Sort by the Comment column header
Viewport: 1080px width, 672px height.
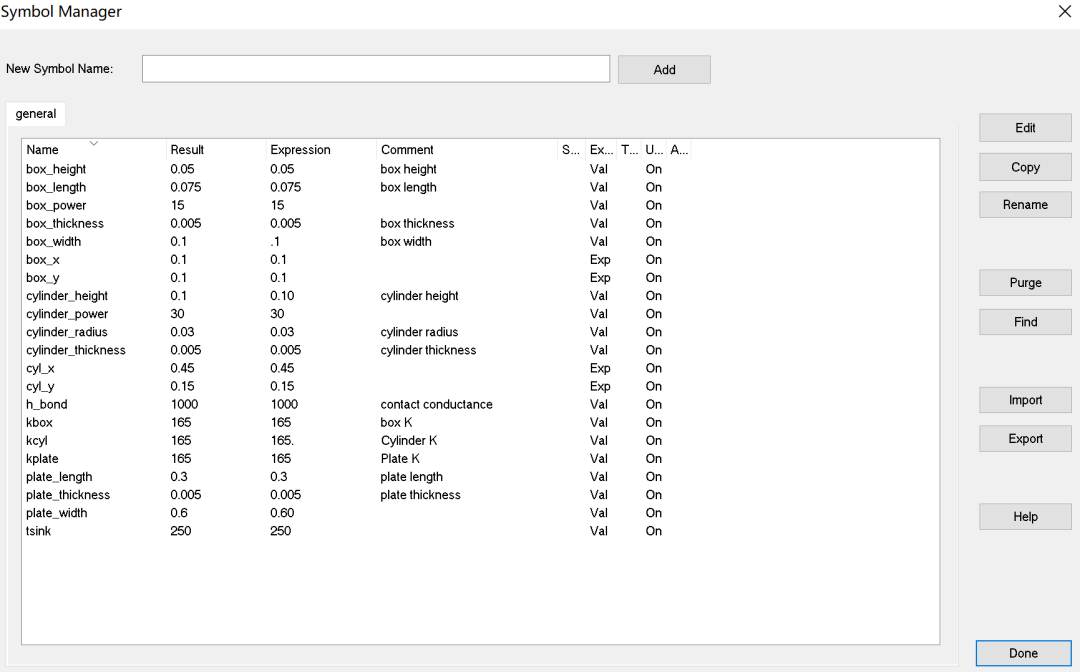pos(467,149)
